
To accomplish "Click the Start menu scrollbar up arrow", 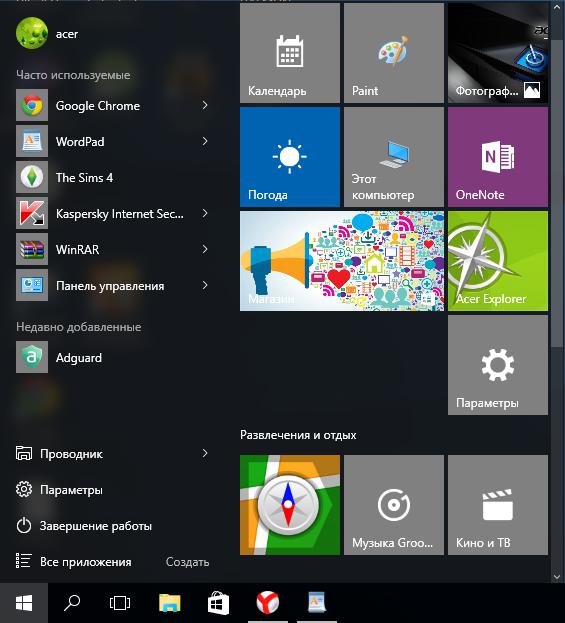I will [x=557, y=6].
